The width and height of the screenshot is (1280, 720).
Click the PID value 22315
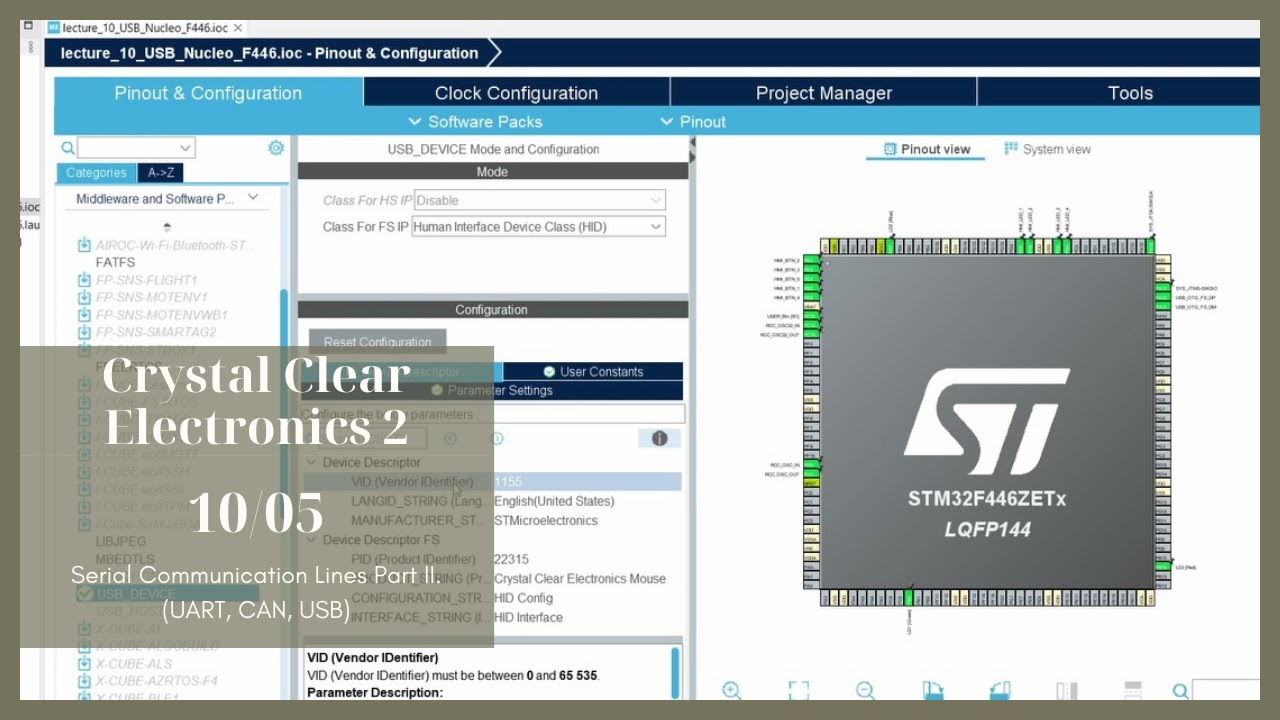pos(511,559)
